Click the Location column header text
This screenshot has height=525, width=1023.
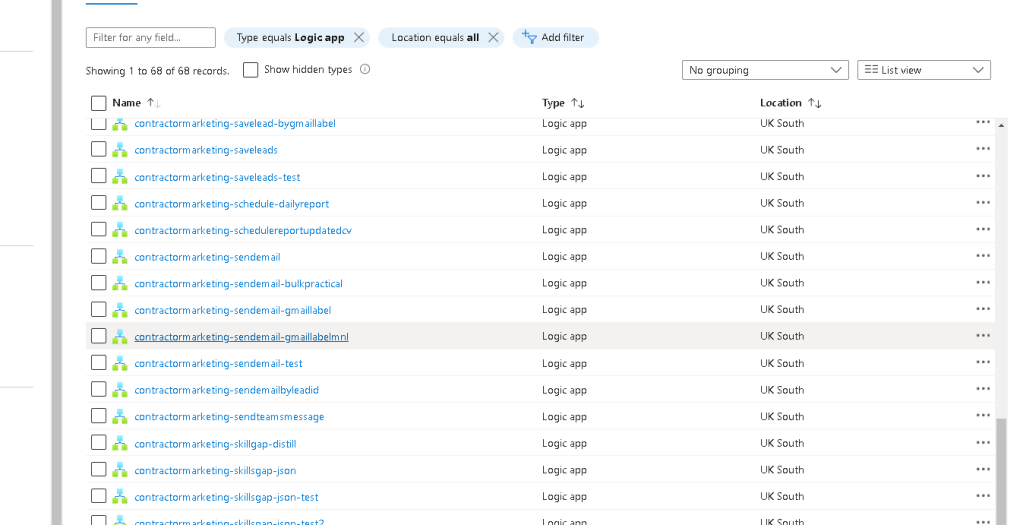(780, 103)
